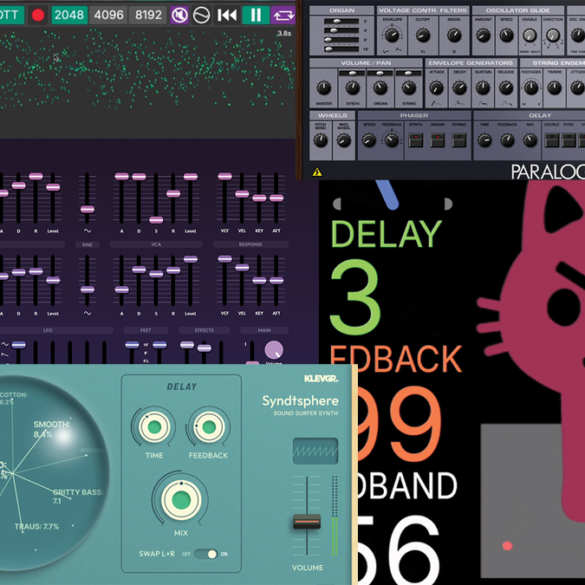The width and height of the screenshot is (585, 585).
Task: Click the Syndtsphere delay TIME knob
Action: [x=154, y=427]
